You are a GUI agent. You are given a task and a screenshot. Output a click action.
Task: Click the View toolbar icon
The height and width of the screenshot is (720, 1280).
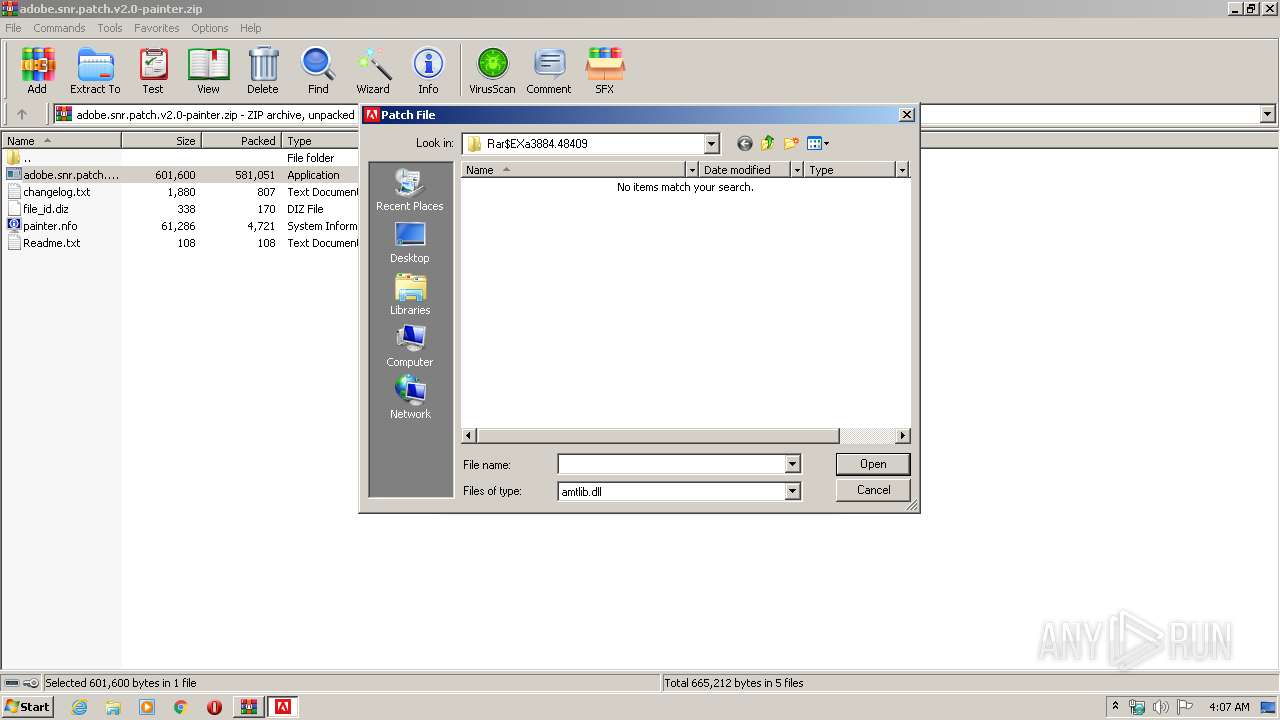208,70
